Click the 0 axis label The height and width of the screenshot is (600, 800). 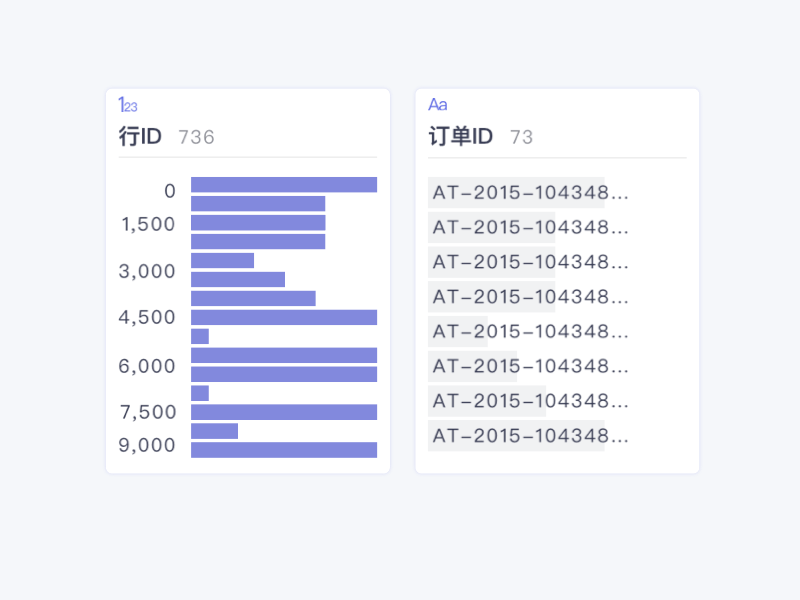pos(170,191)
